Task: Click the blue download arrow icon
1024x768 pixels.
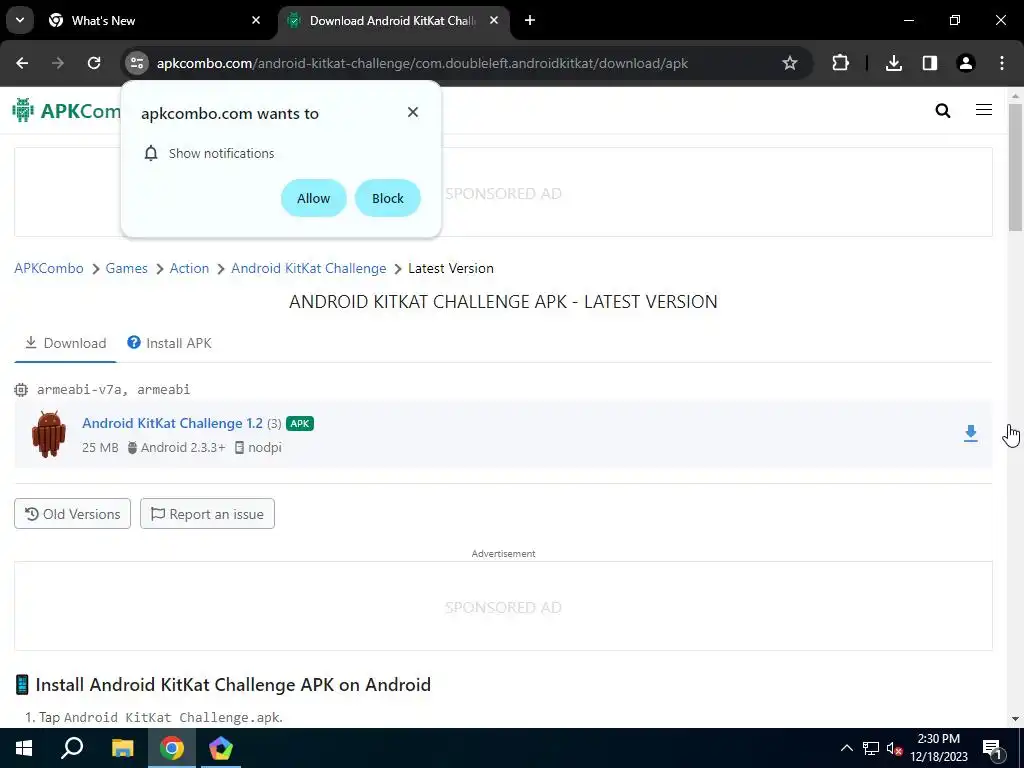Action: coord(970,434)
